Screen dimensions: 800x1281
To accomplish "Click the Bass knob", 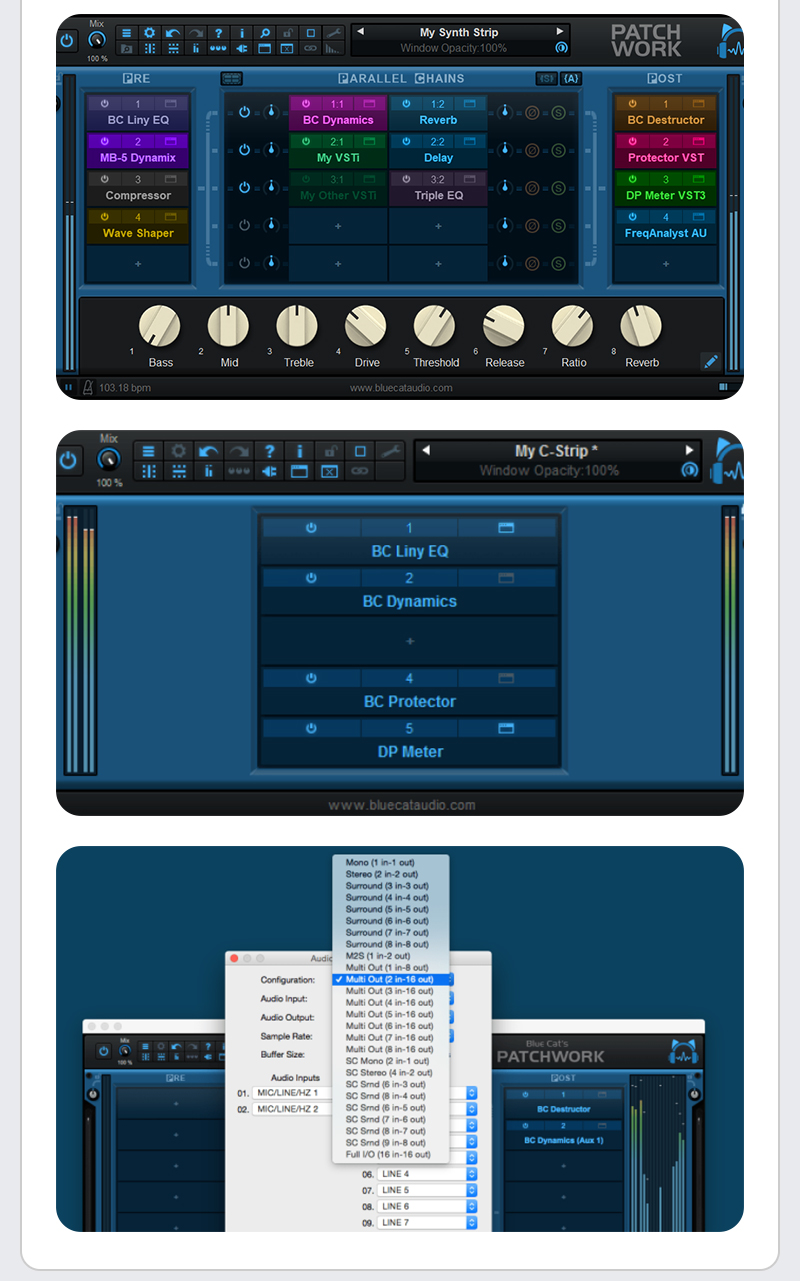I will (x=160, y=326).
